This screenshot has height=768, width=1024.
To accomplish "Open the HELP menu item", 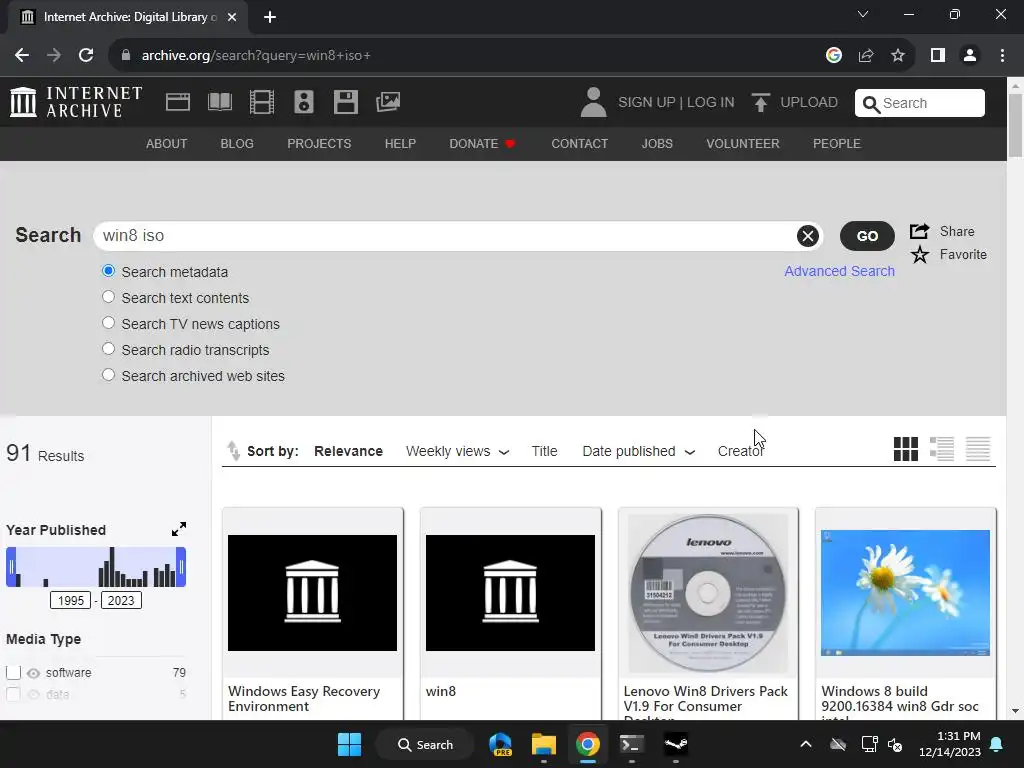I will tap(400, 144).
